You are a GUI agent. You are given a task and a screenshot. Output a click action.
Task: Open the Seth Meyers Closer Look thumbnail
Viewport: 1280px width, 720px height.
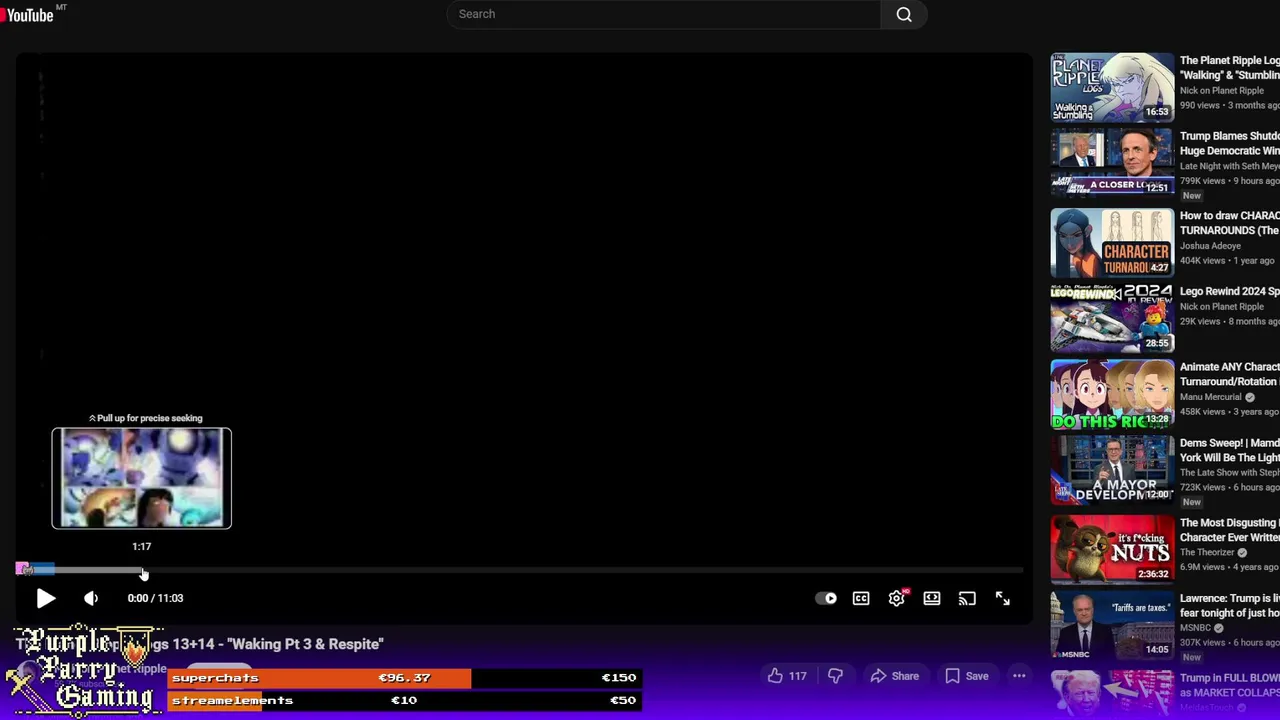1112,162
